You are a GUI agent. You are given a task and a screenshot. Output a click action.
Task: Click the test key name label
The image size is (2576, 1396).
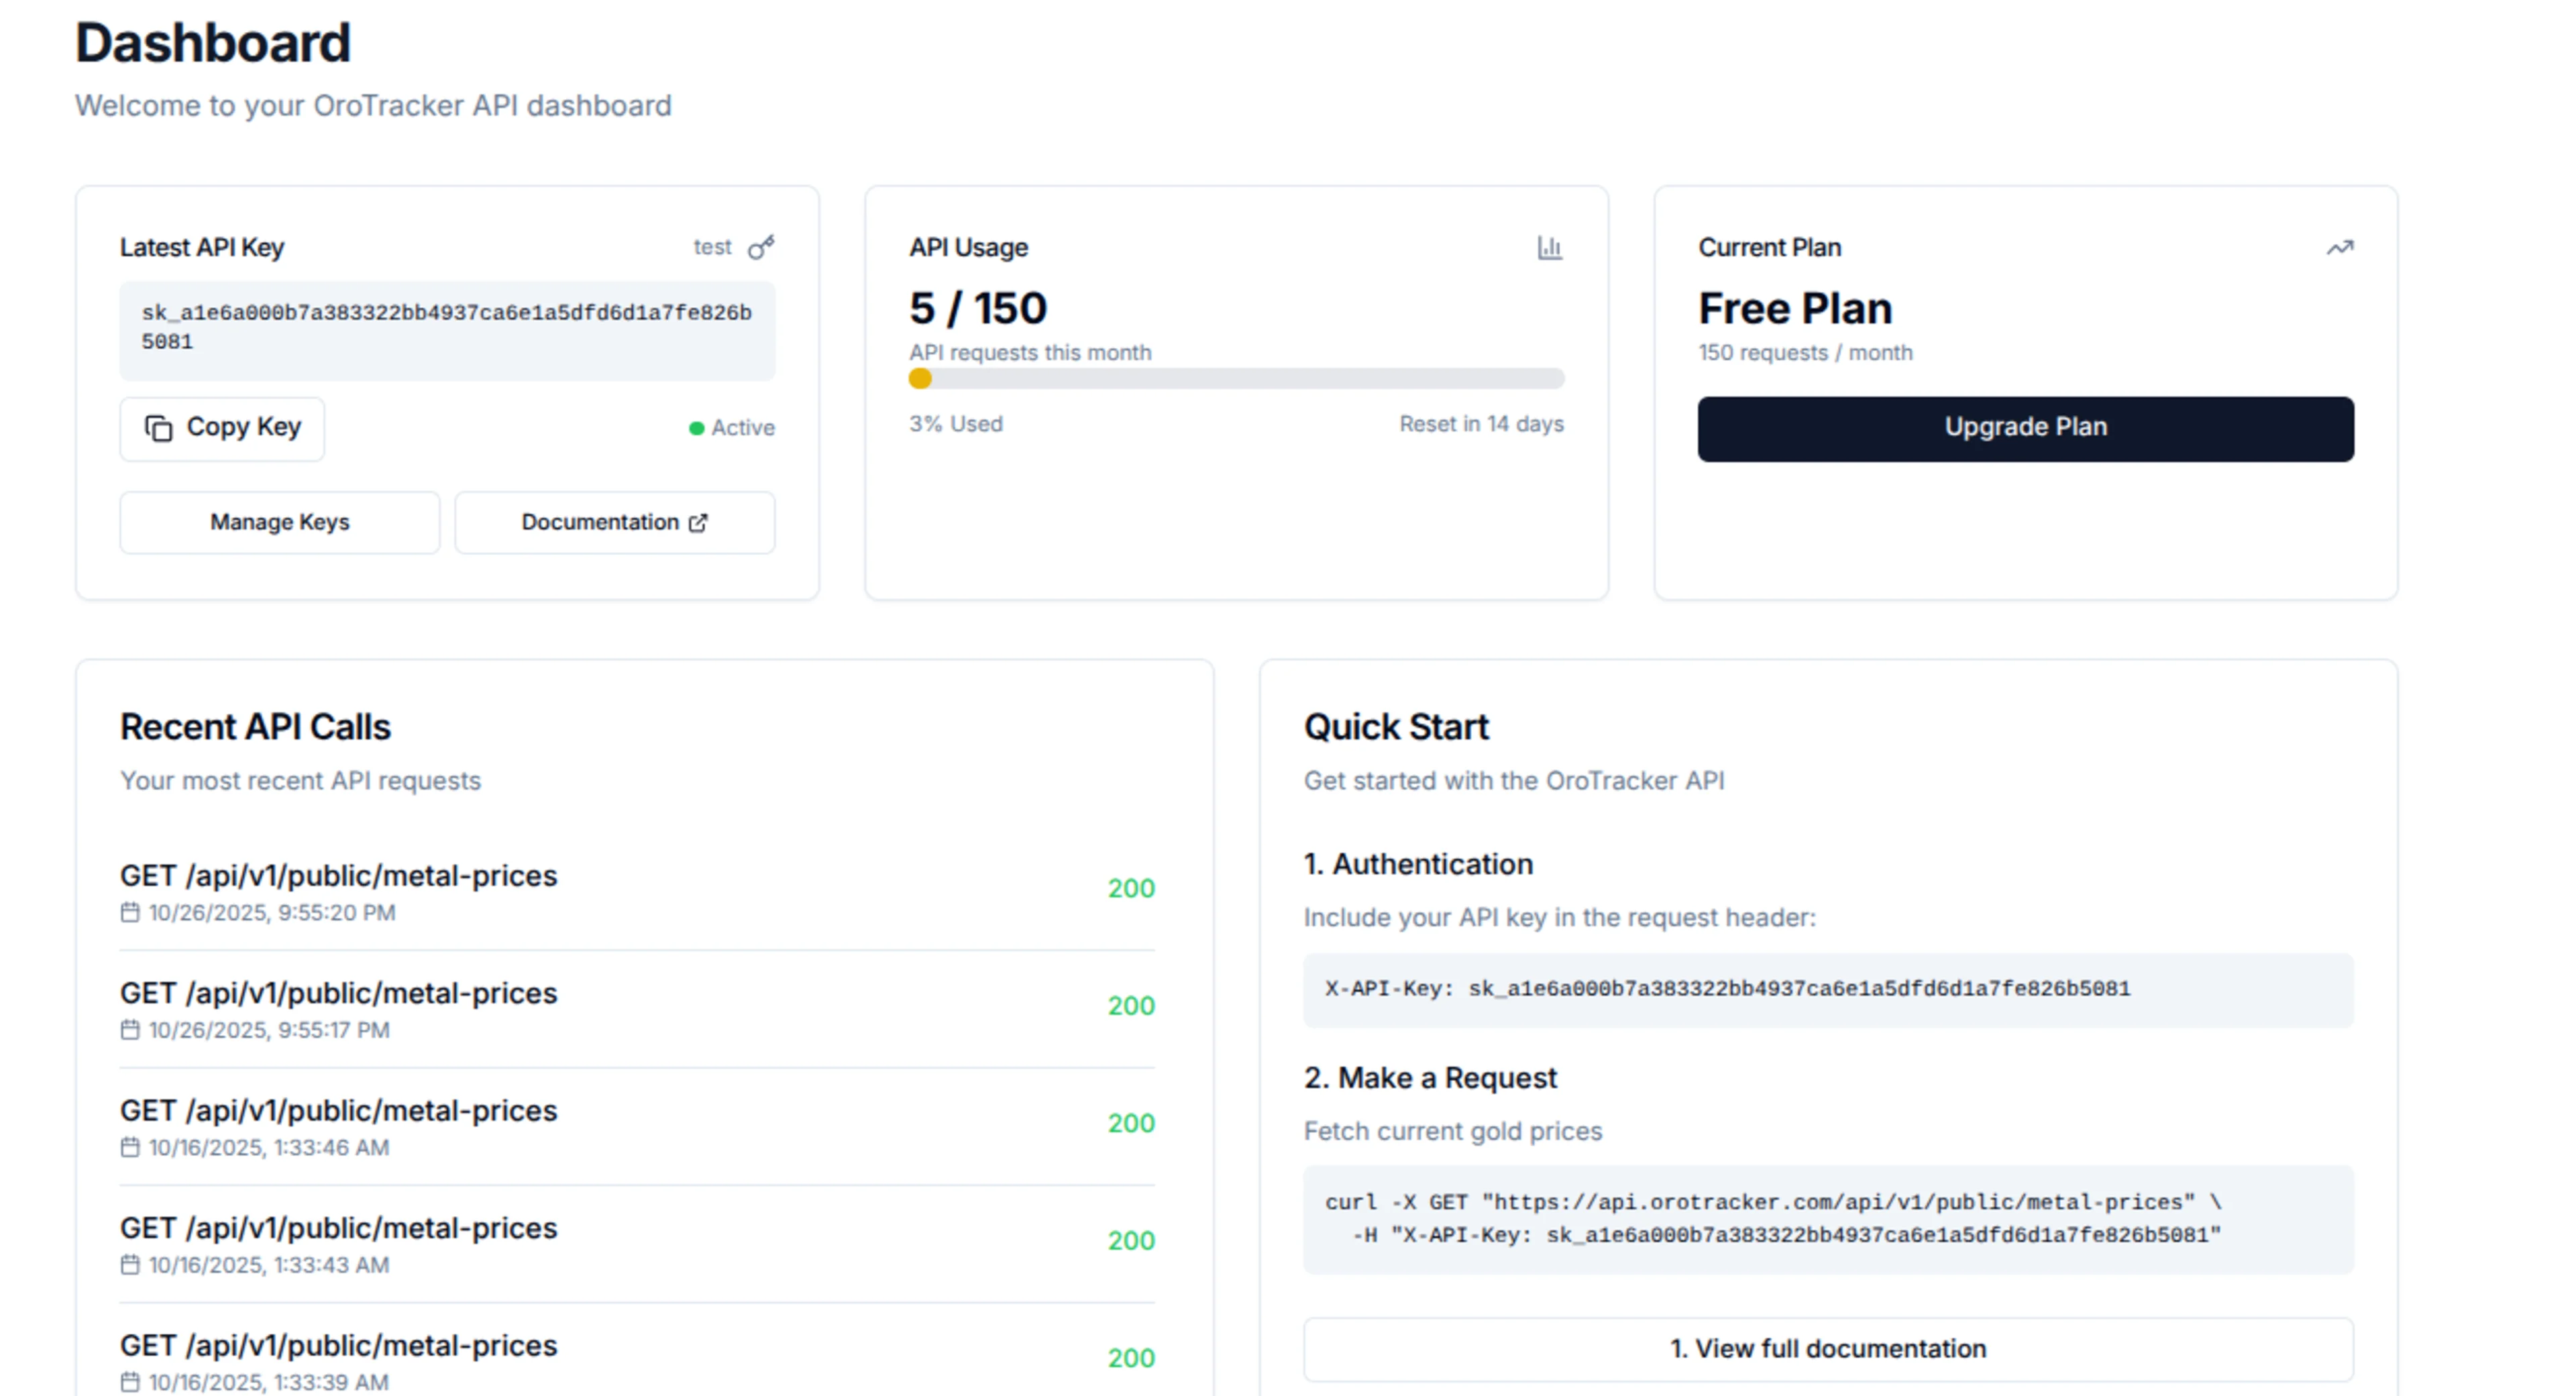(712, 247)
